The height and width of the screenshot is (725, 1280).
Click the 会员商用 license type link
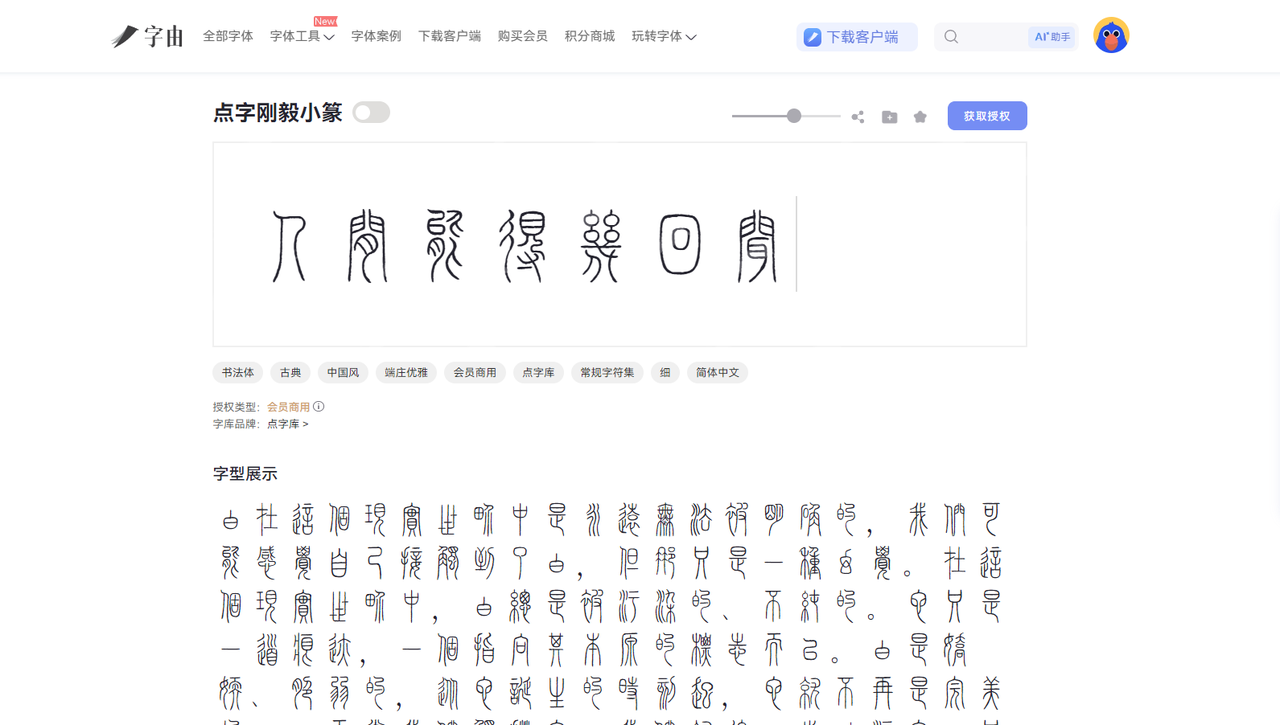[x=288, y=407]
